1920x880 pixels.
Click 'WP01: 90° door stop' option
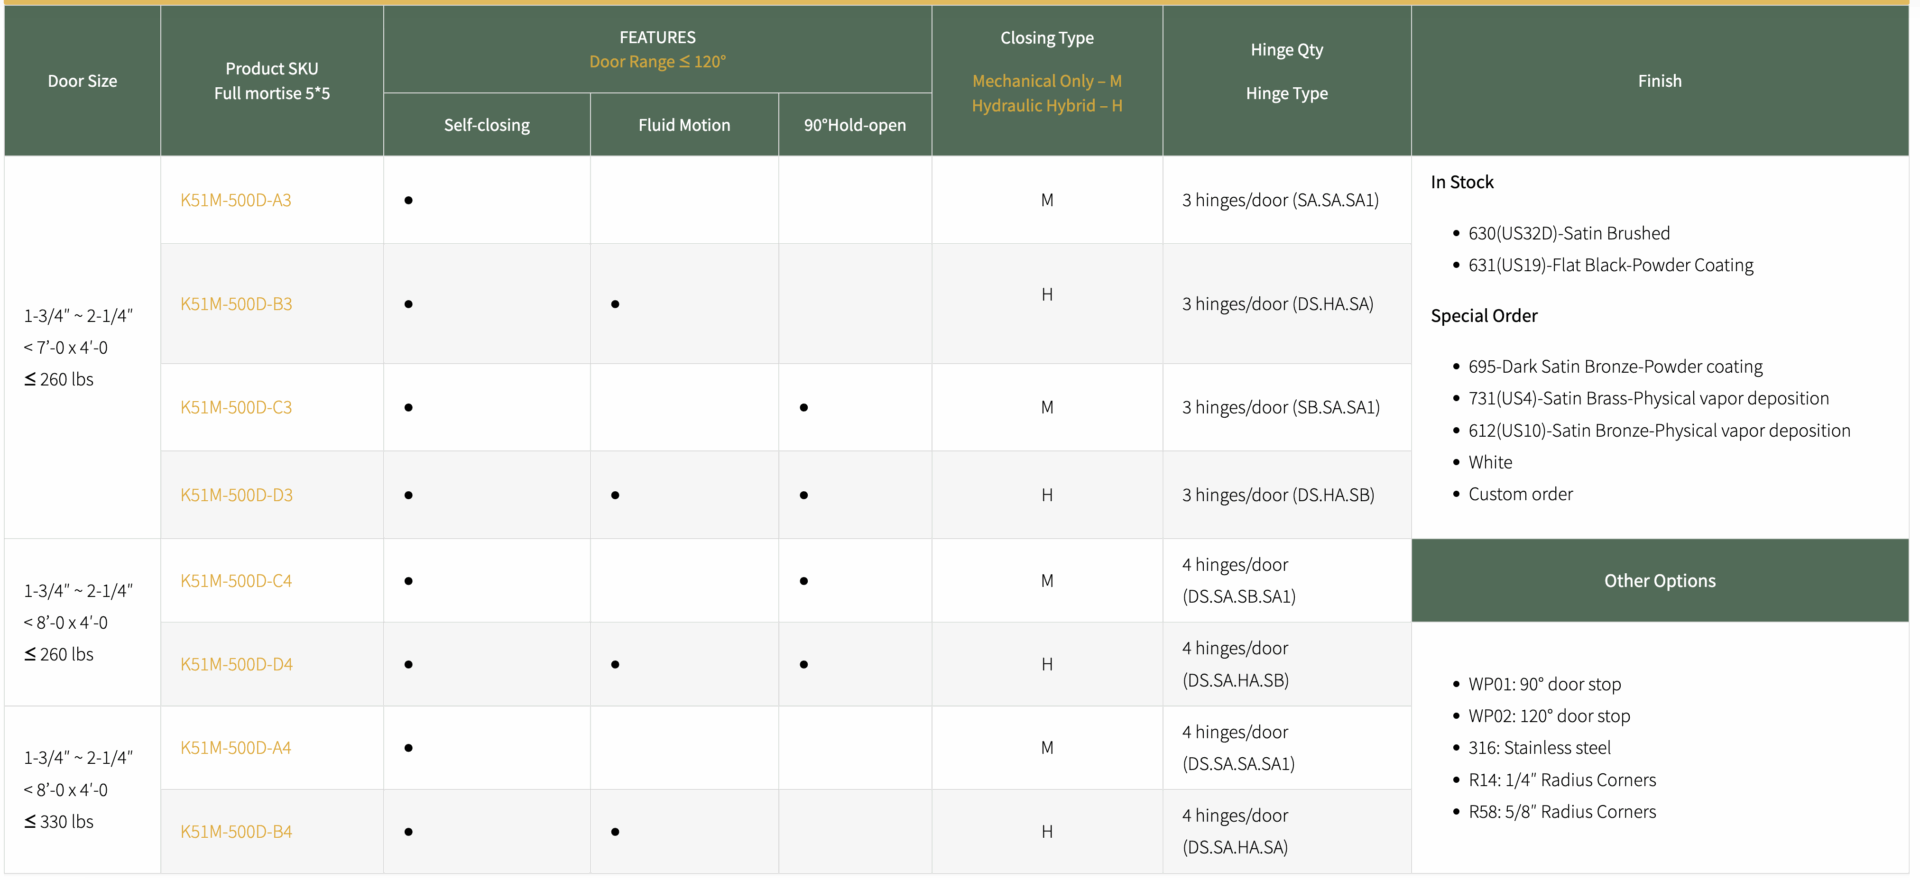pos(1545,685)
